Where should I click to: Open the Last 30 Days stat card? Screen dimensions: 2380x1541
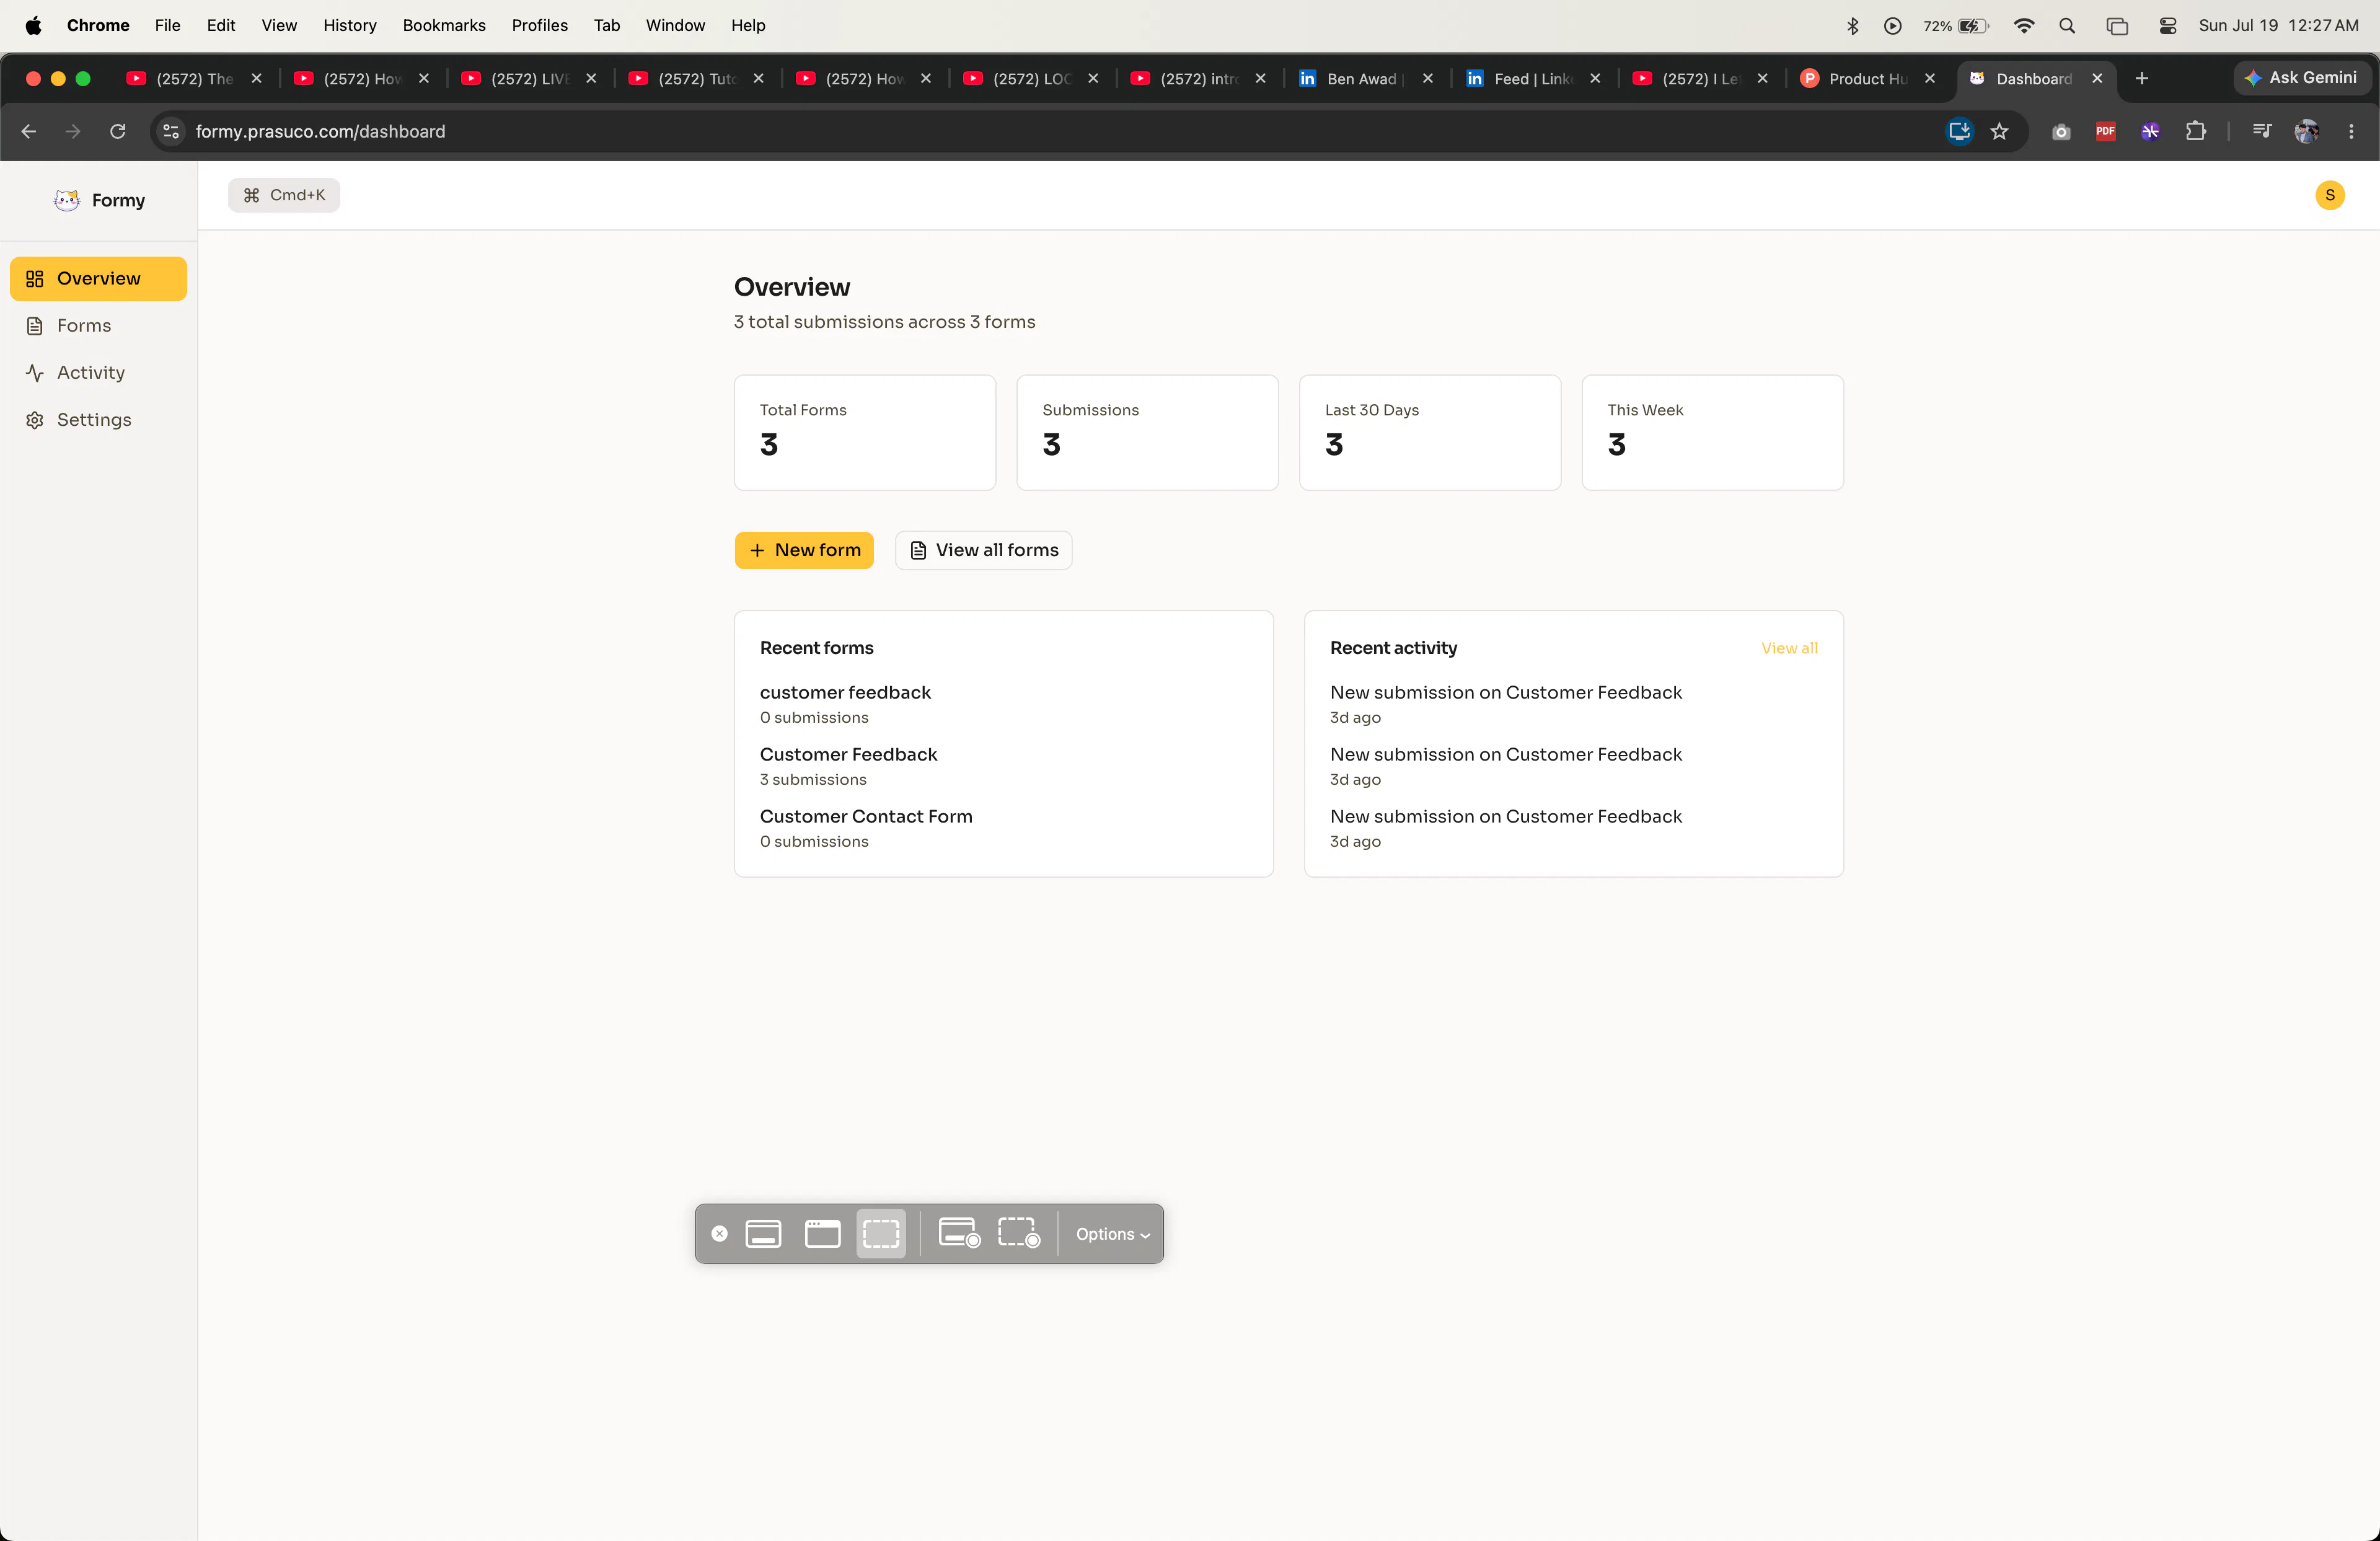1430,432
